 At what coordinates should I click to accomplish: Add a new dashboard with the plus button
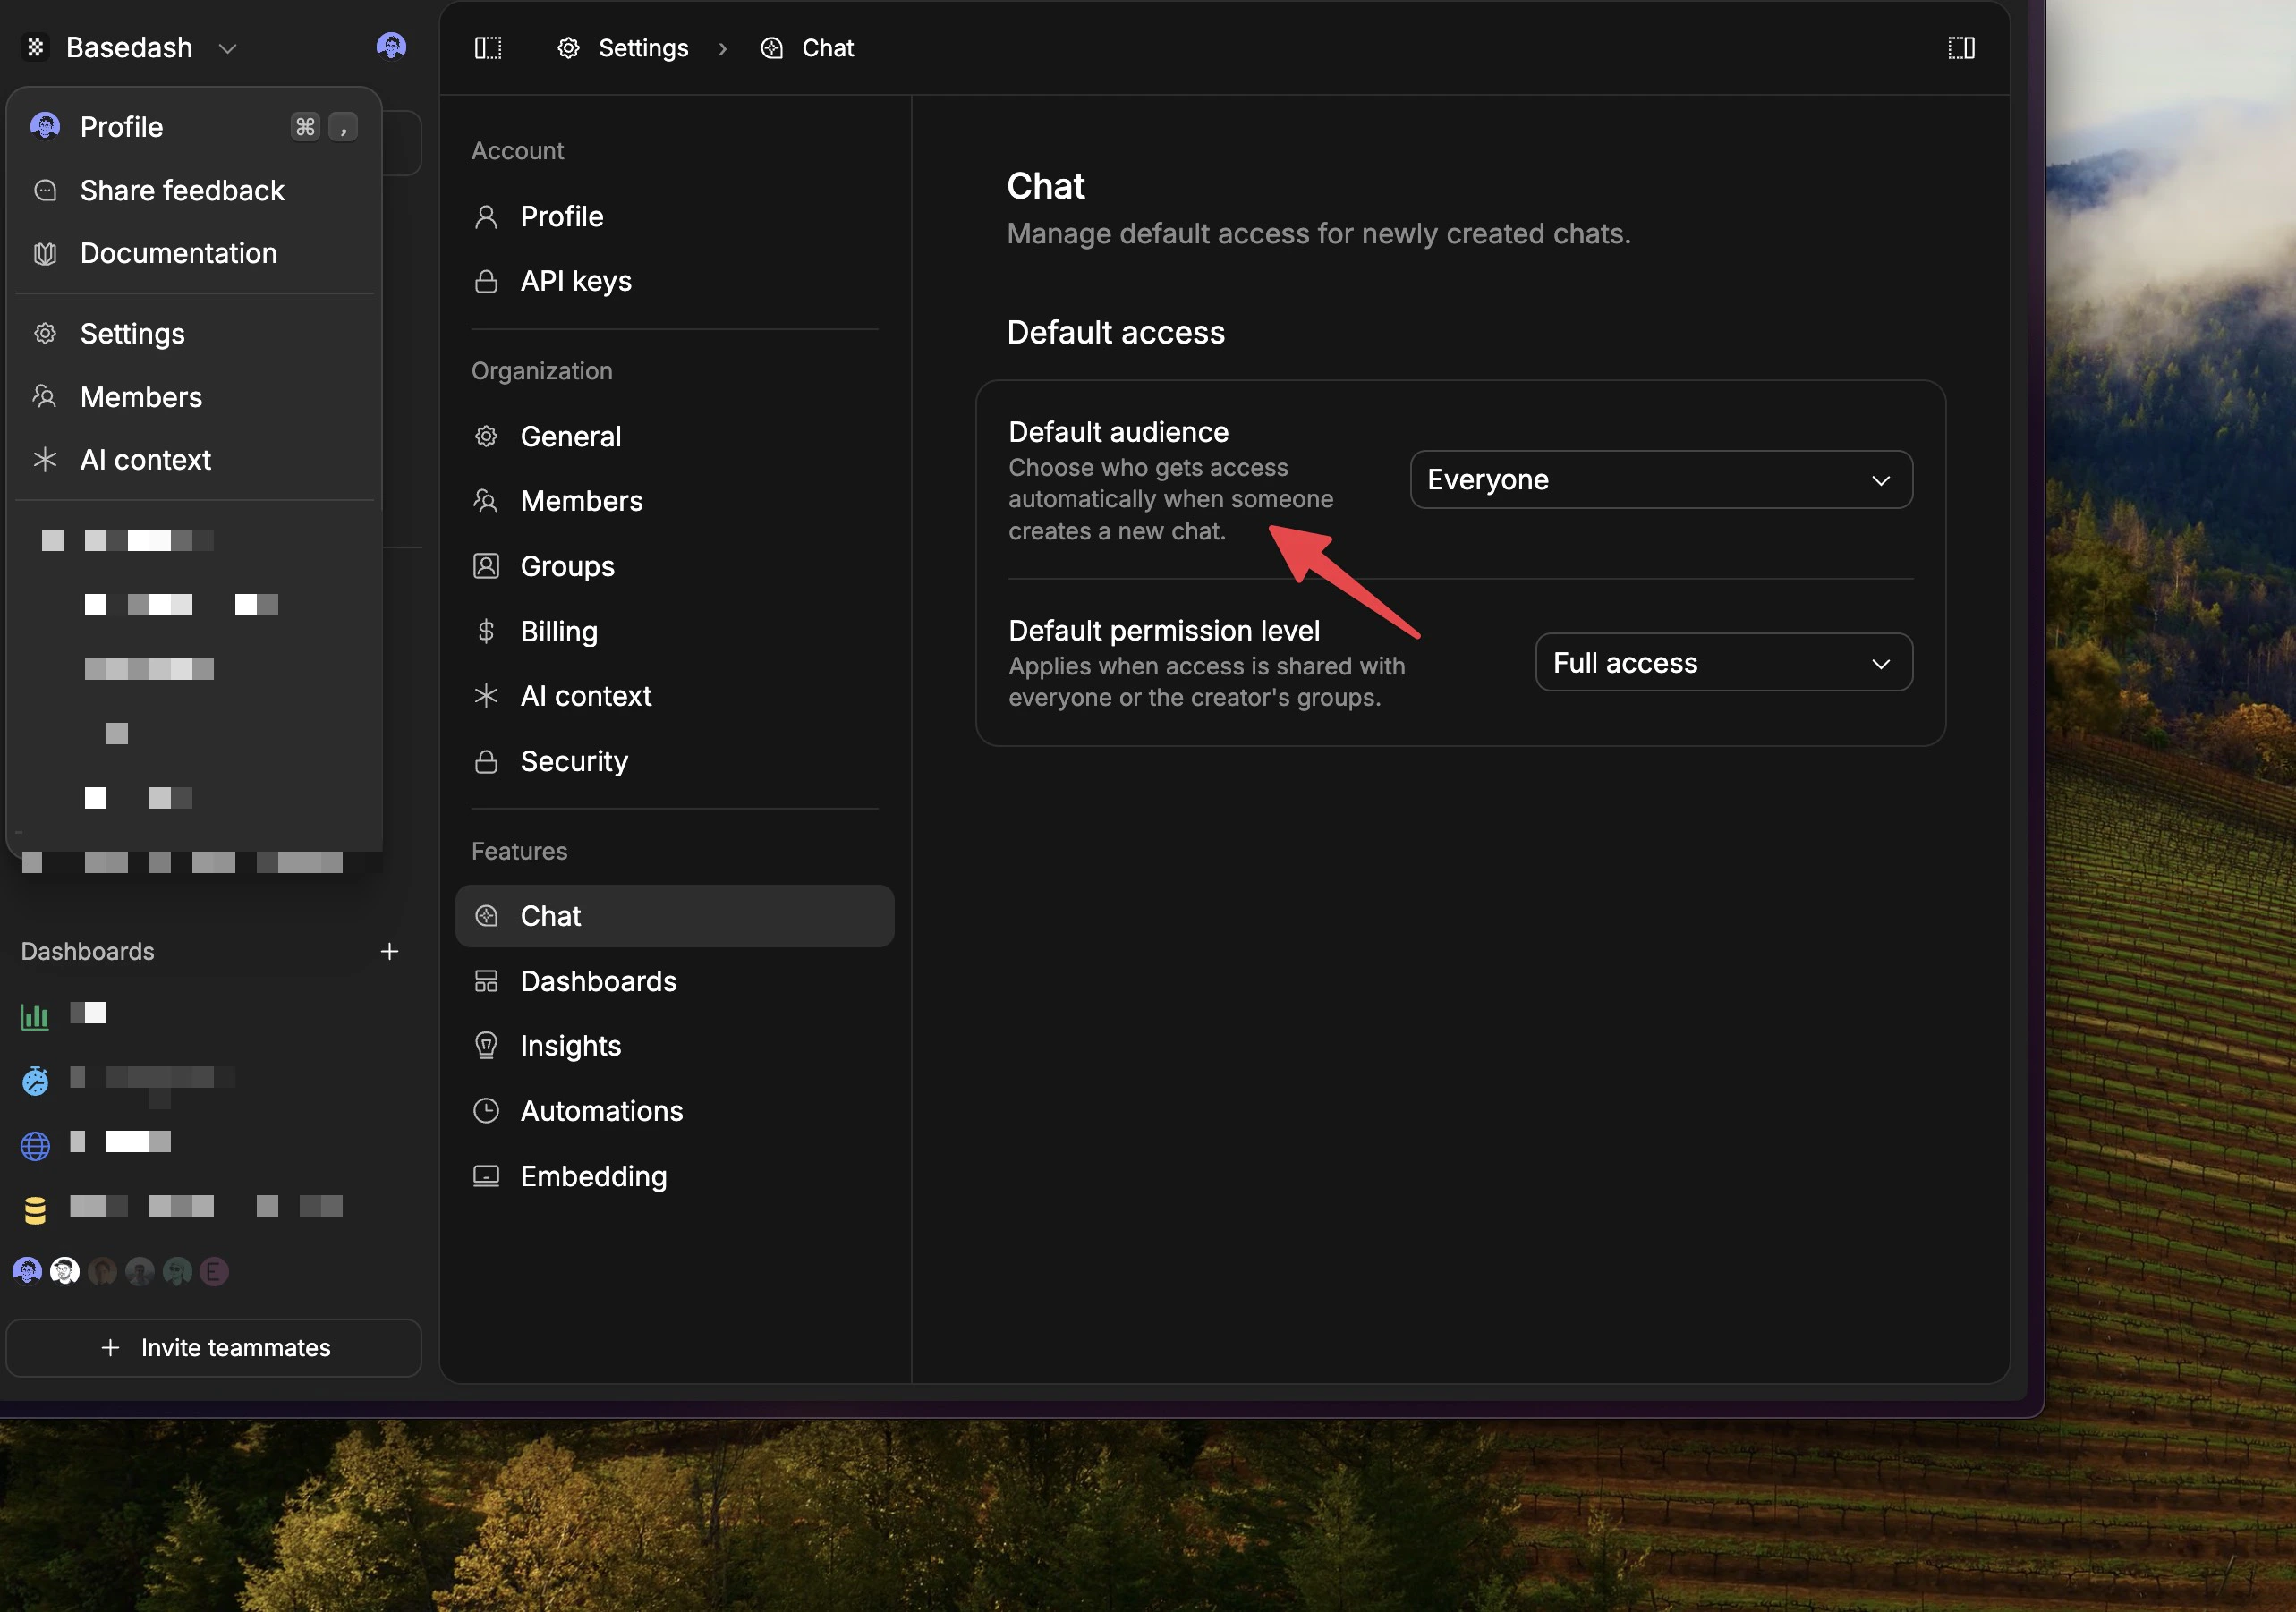coord(389,951)
